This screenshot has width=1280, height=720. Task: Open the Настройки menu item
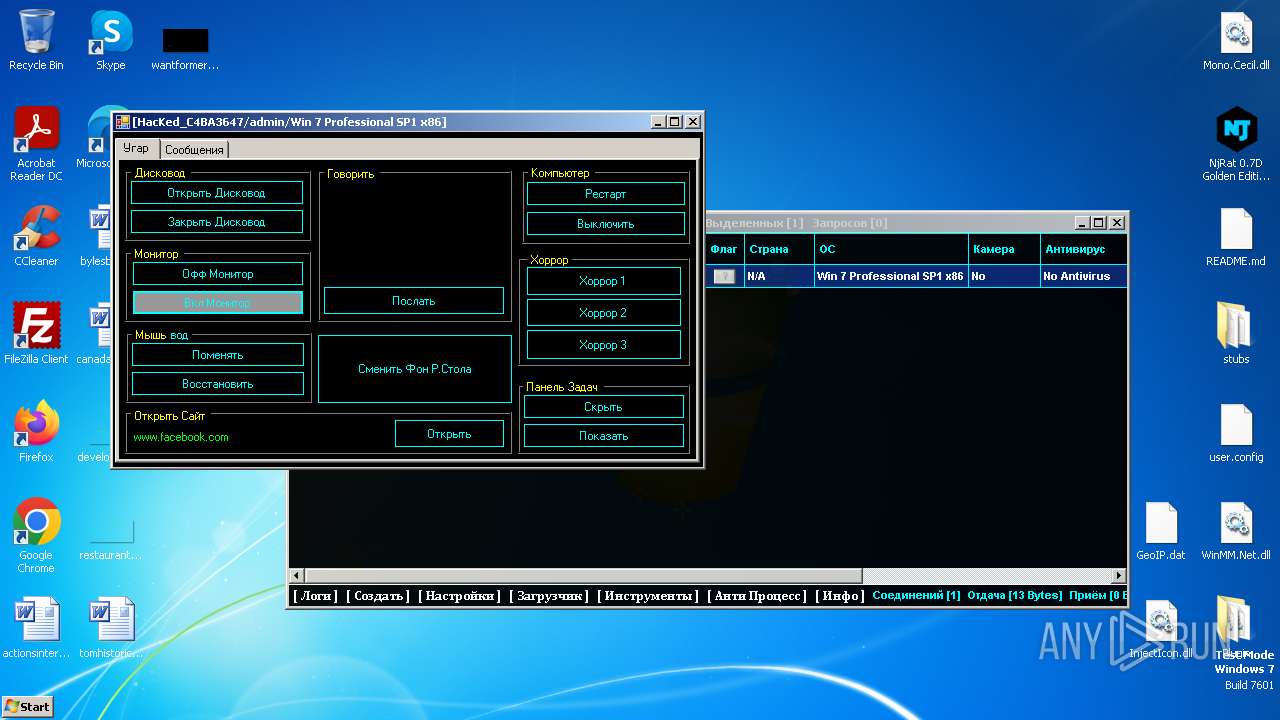coord(459,596)
